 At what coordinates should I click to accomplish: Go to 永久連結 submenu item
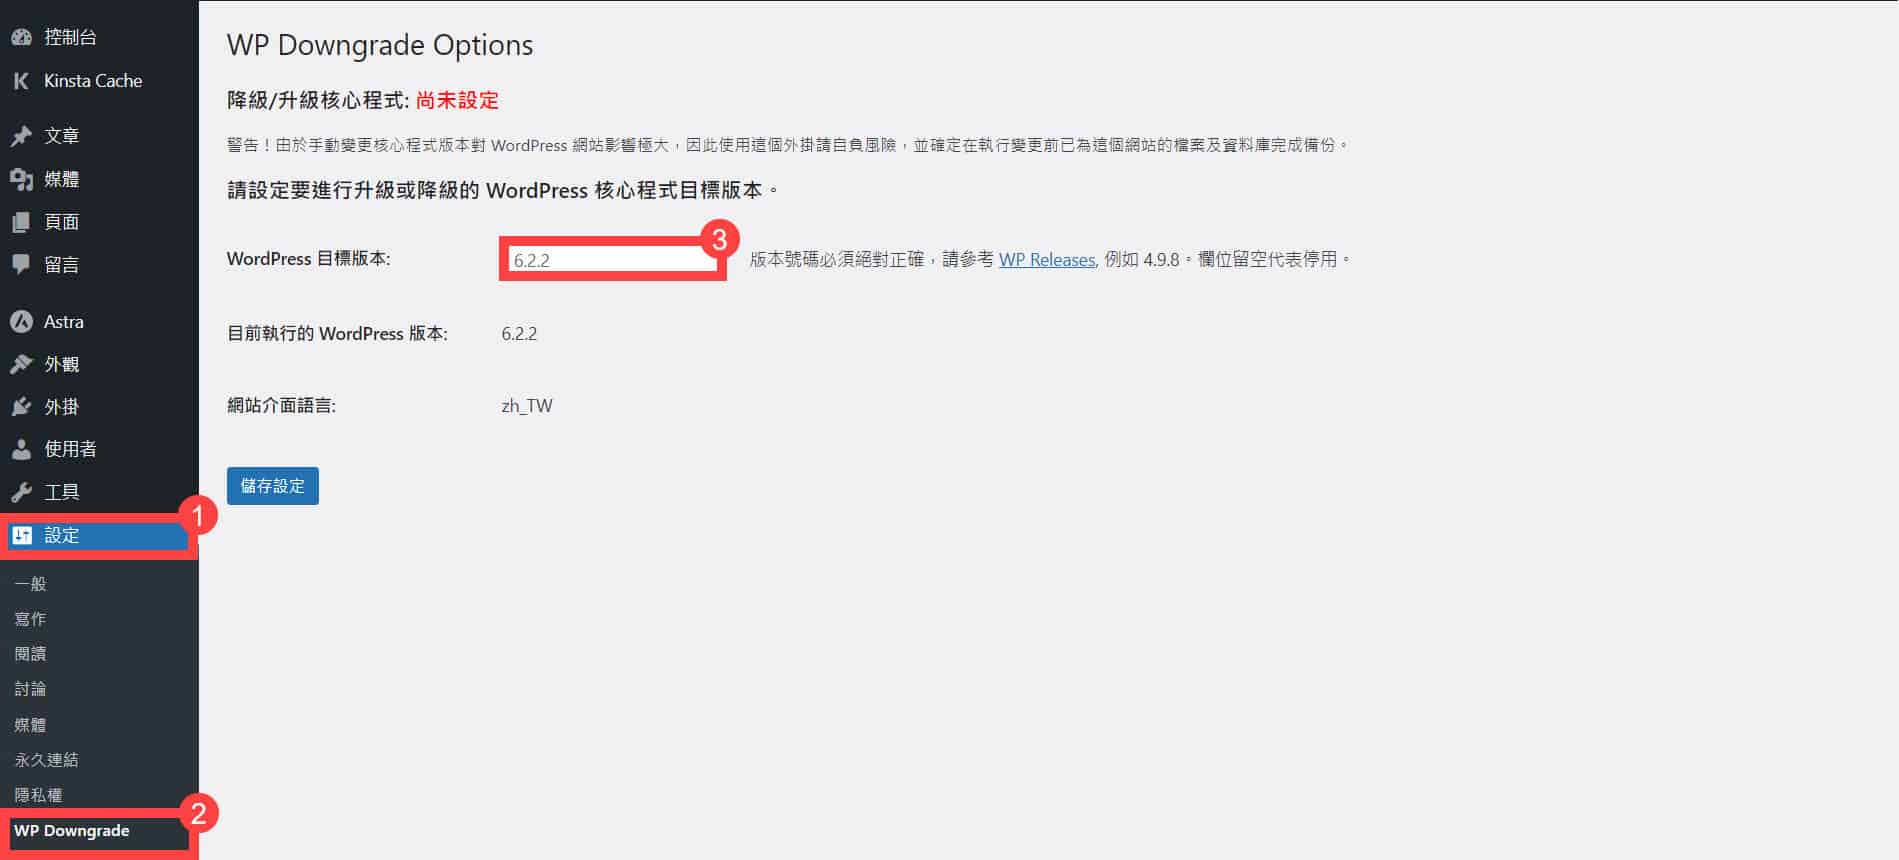[x=46, y=760]
